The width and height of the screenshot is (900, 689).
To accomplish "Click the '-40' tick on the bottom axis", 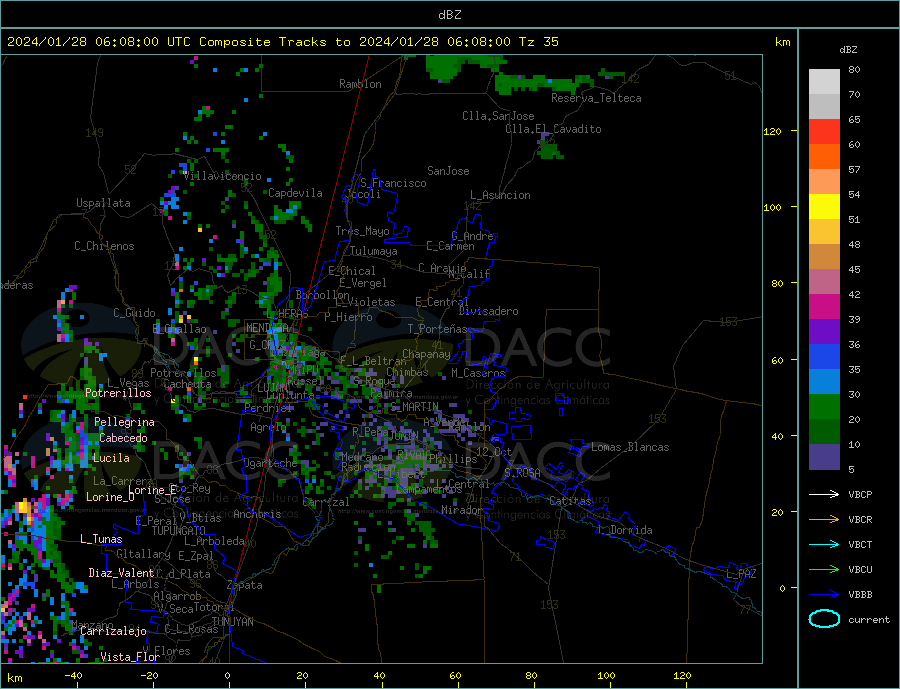I will coord(73,676).
